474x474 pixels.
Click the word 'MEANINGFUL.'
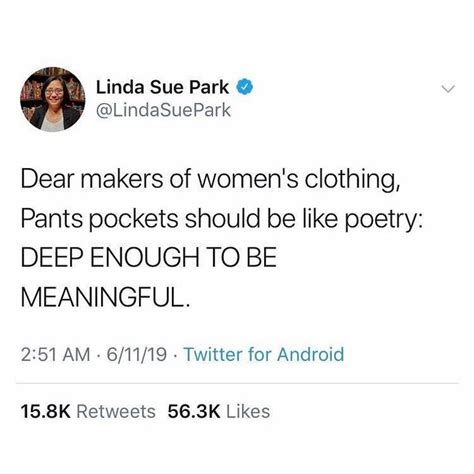pos(105,297)
